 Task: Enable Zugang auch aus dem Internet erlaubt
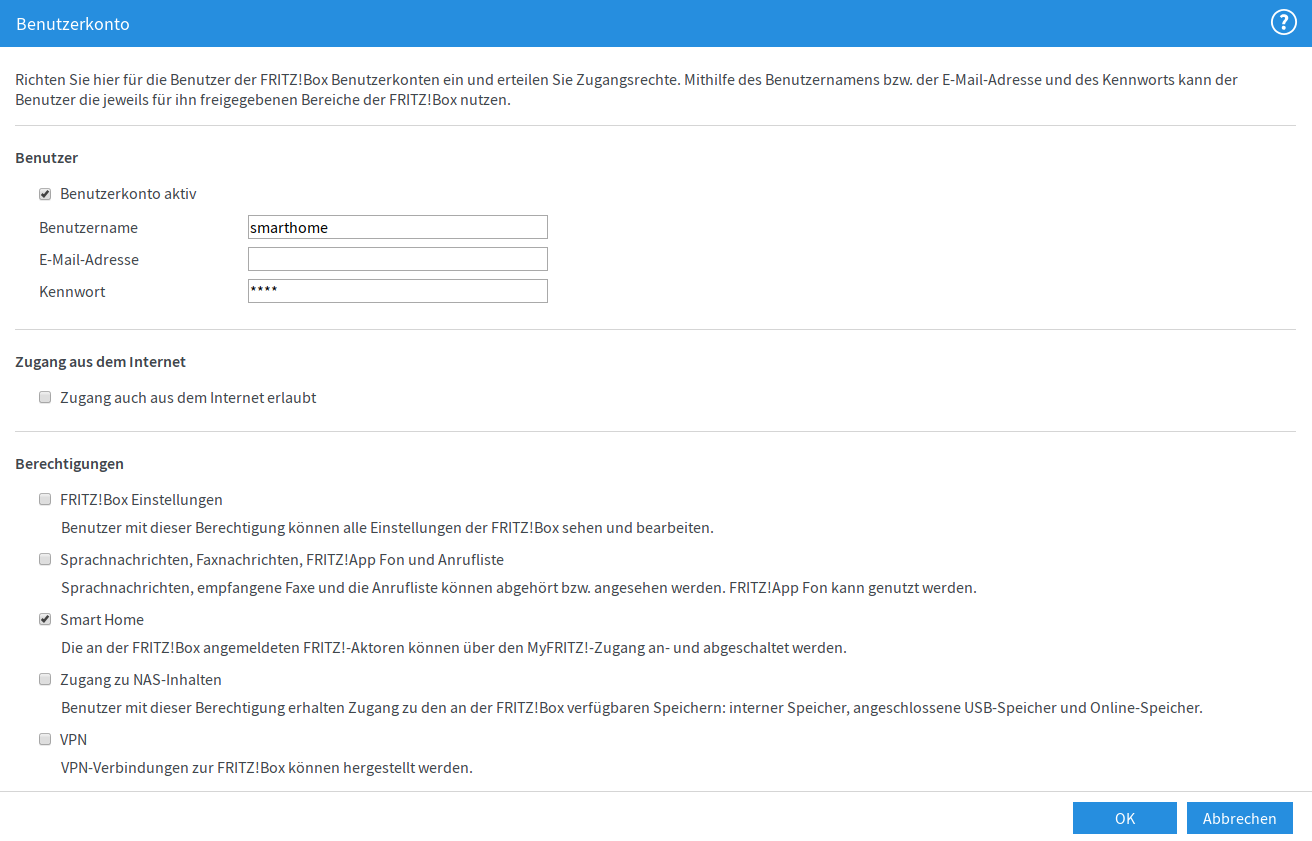45,397
